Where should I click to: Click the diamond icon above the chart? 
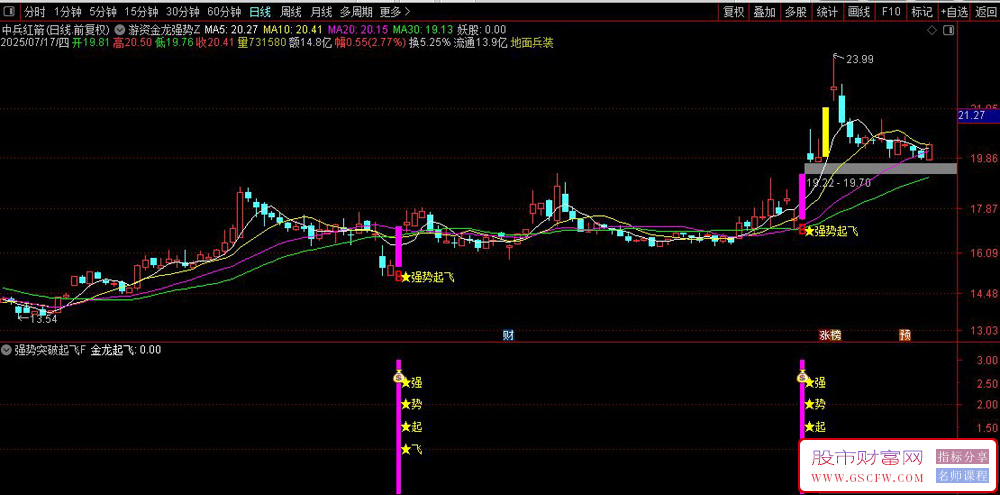click(x=932, y=30)
